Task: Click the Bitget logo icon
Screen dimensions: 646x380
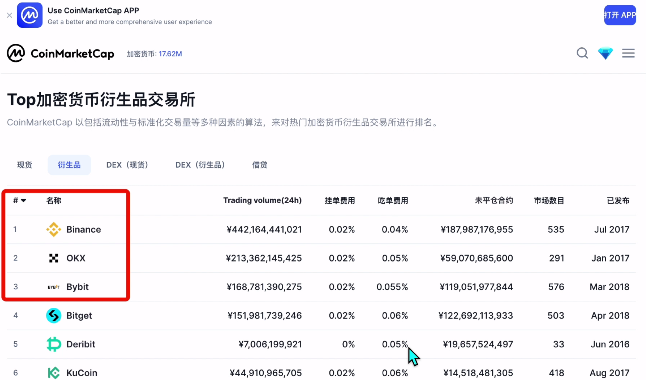Action: click(54, 316)
